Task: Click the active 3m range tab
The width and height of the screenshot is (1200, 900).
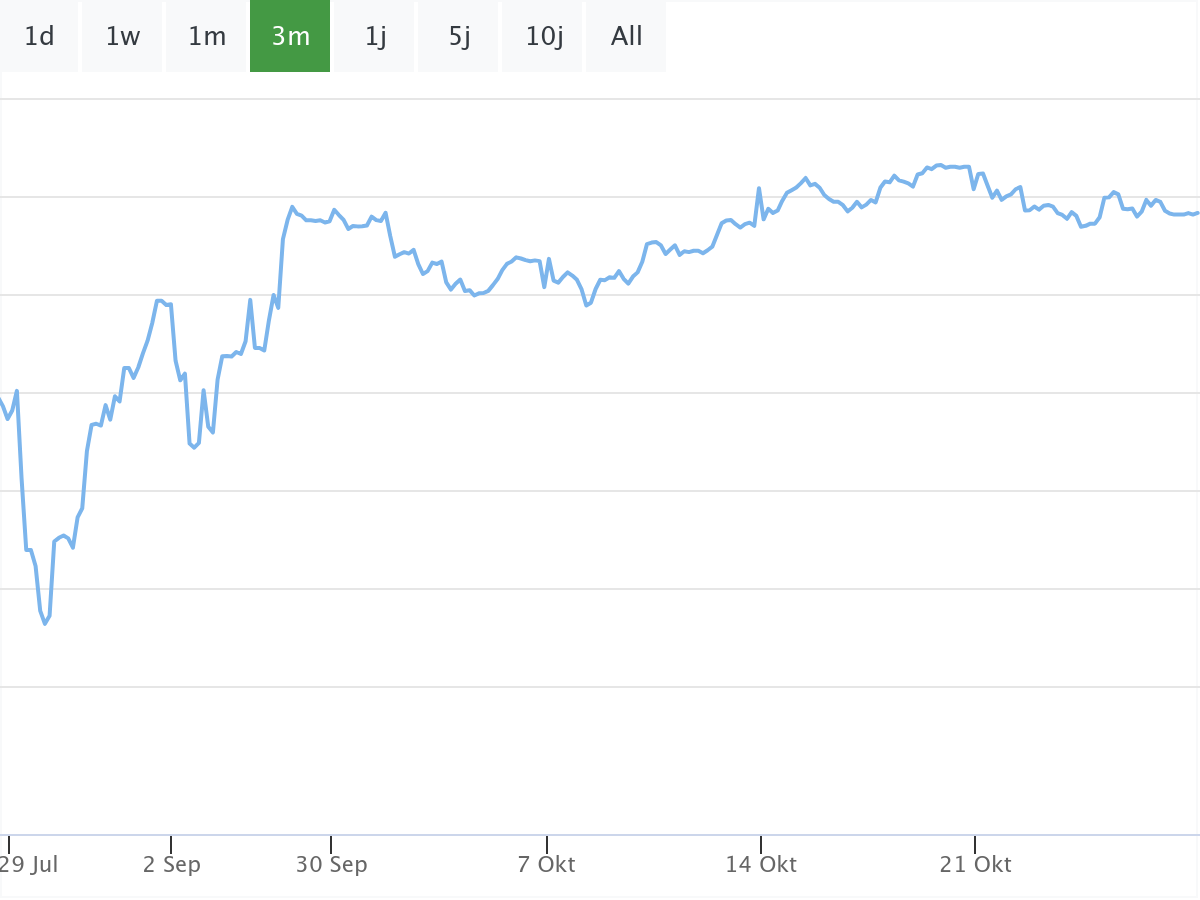Action: point(290,37)
